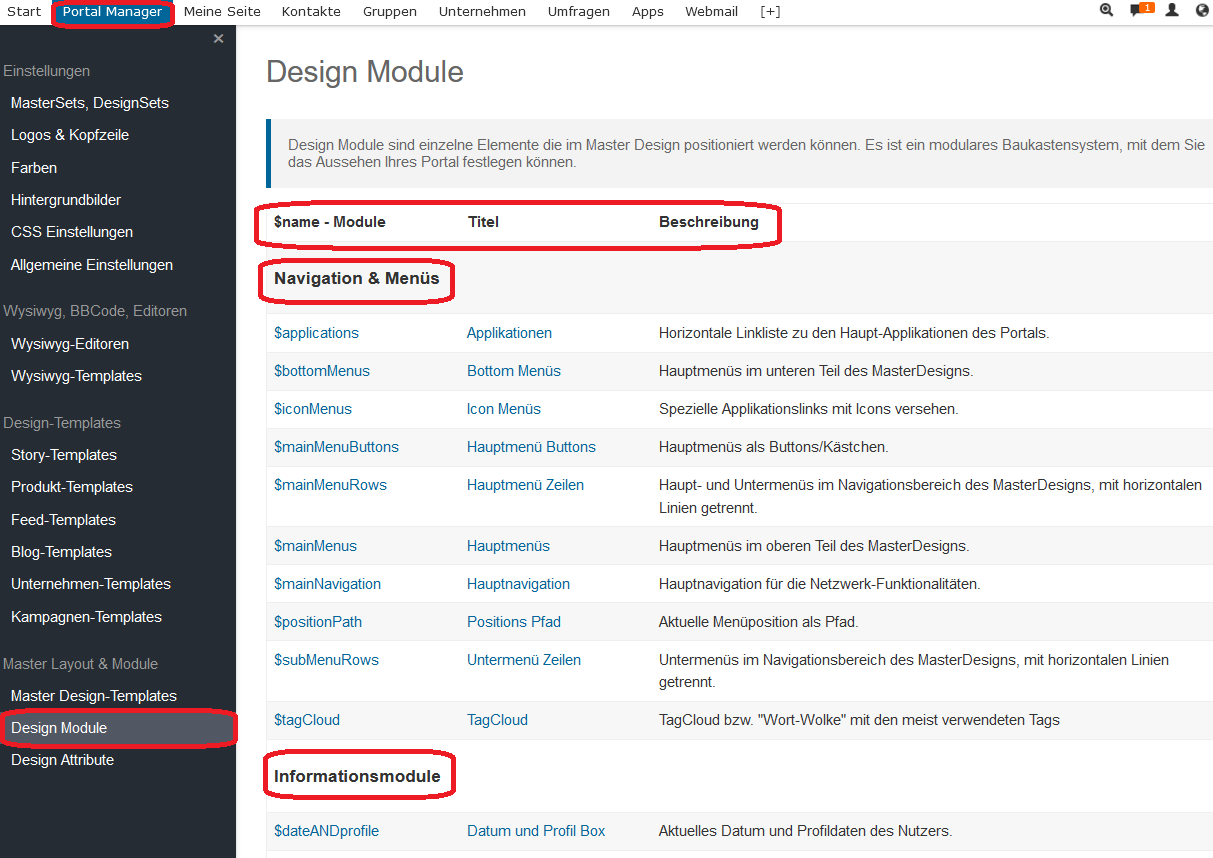Open Farben color settings
The height and width of the screenshot is (858, 1213).
click(34, 168)
